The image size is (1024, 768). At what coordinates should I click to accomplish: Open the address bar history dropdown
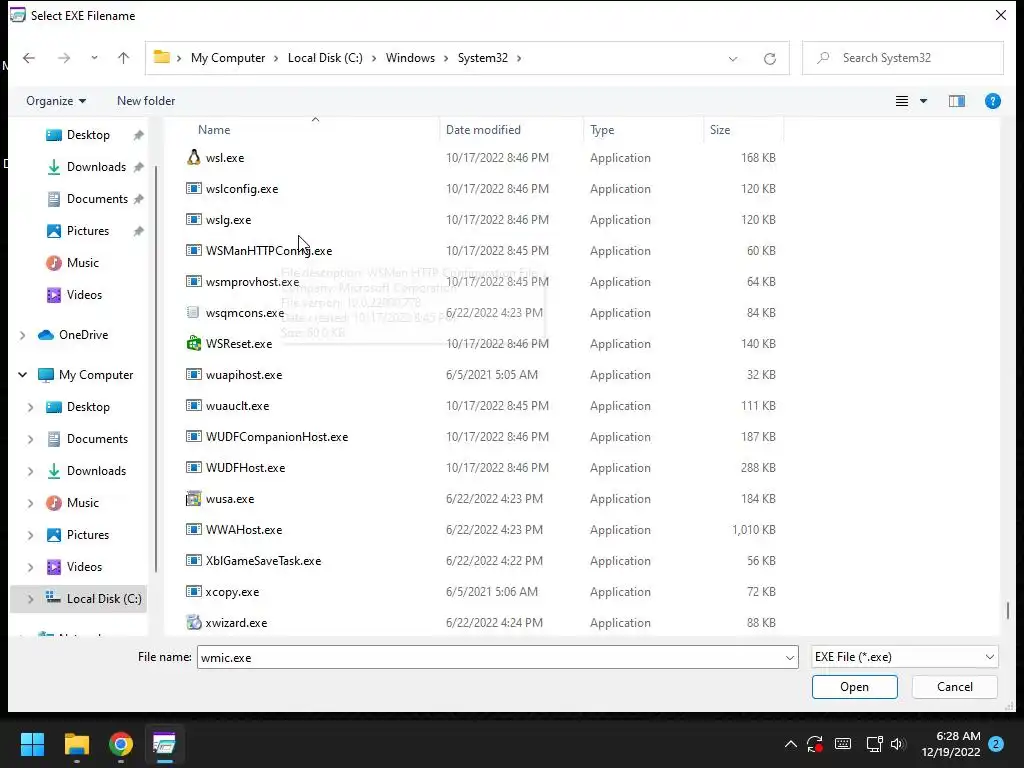click(733, 58)
